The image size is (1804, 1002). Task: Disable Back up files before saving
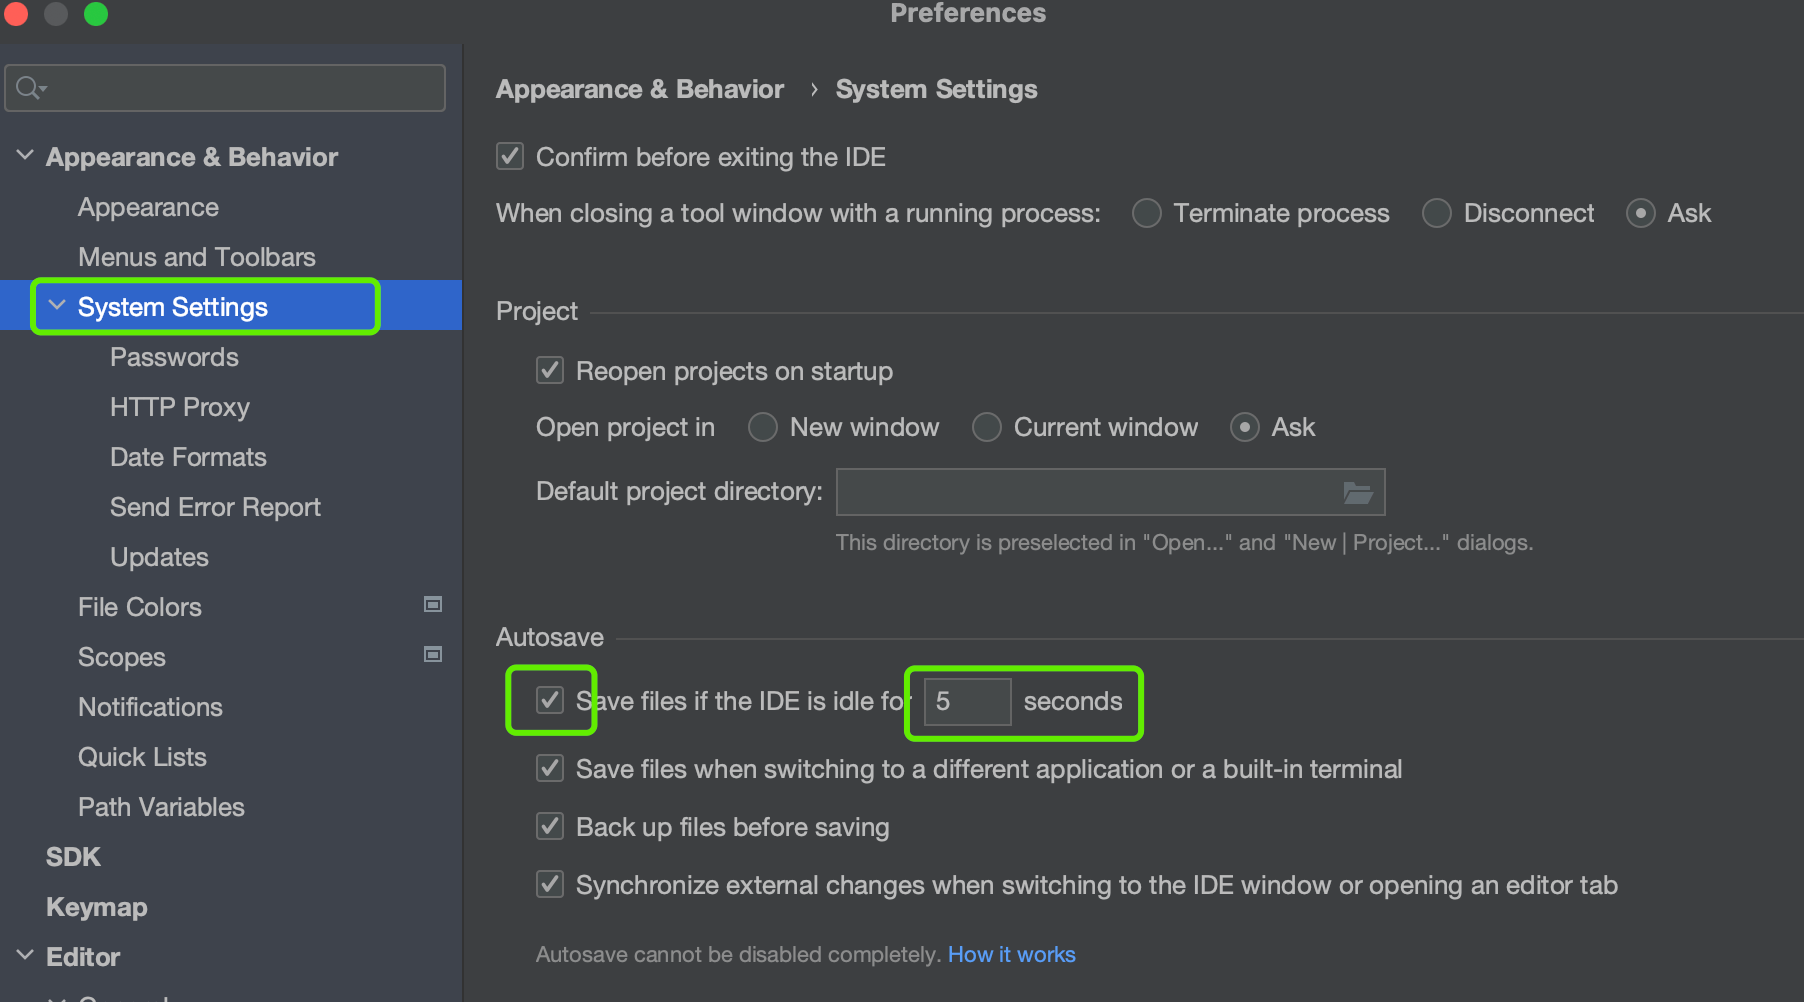[x=550, y=827]
